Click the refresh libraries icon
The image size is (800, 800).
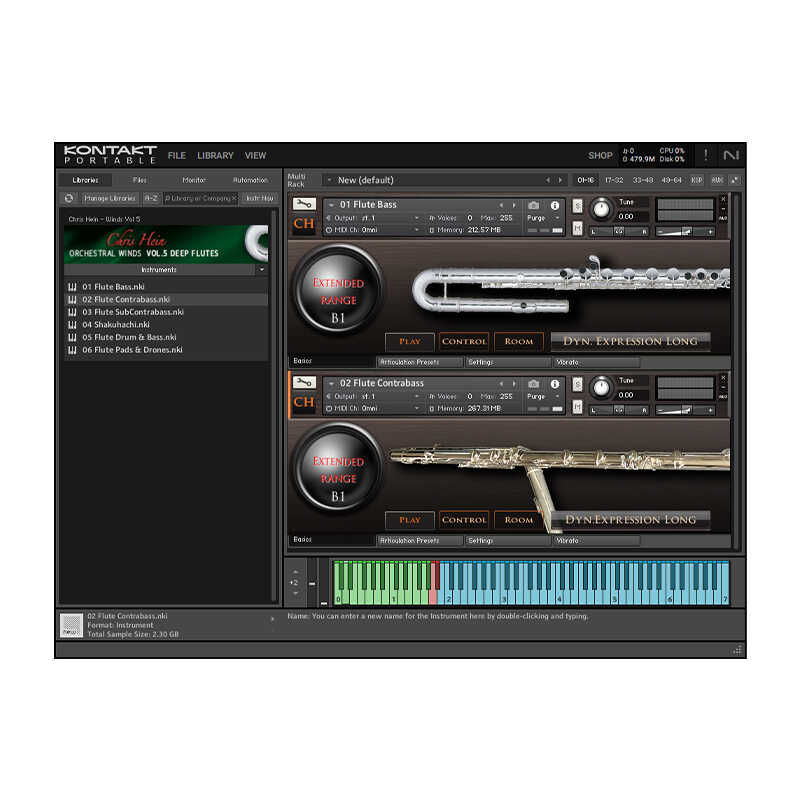tap(69, 198)
